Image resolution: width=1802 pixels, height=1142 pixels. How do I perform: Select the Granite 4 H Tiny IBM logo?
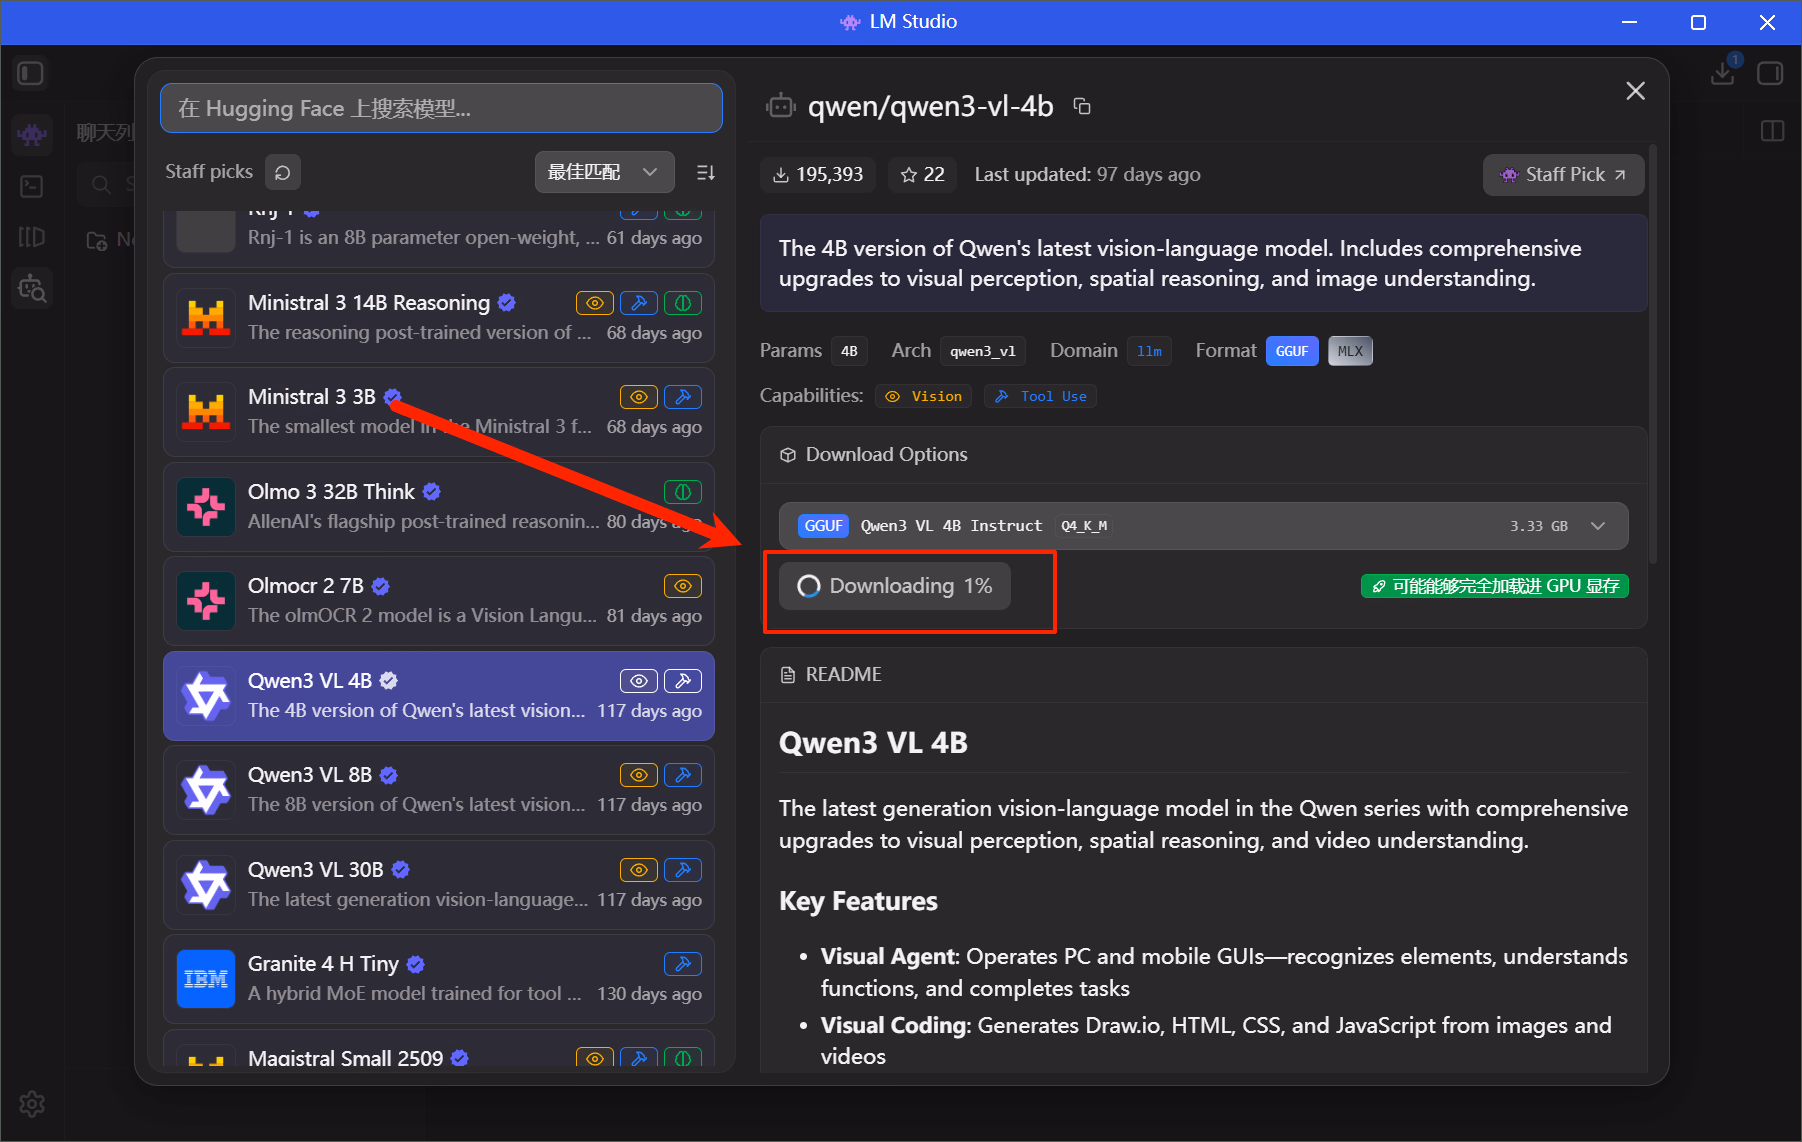pyautogui.click(x=206, y=979)
